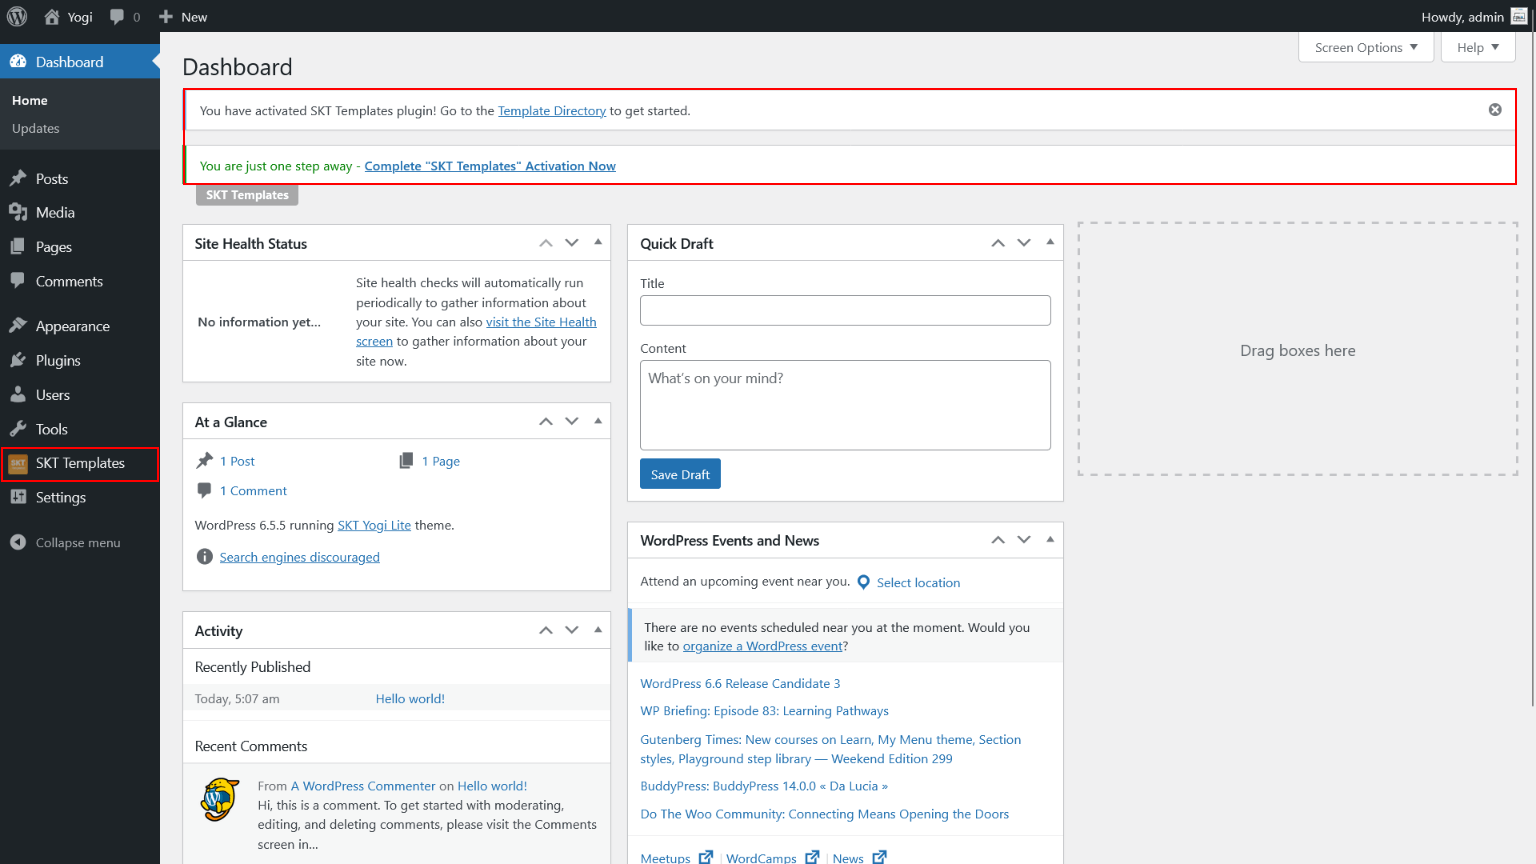This screenshot has width=1536, height=864.
Task: Click the Settings sidebar icon
Action: pyautogui.click(x=18, y=497)
